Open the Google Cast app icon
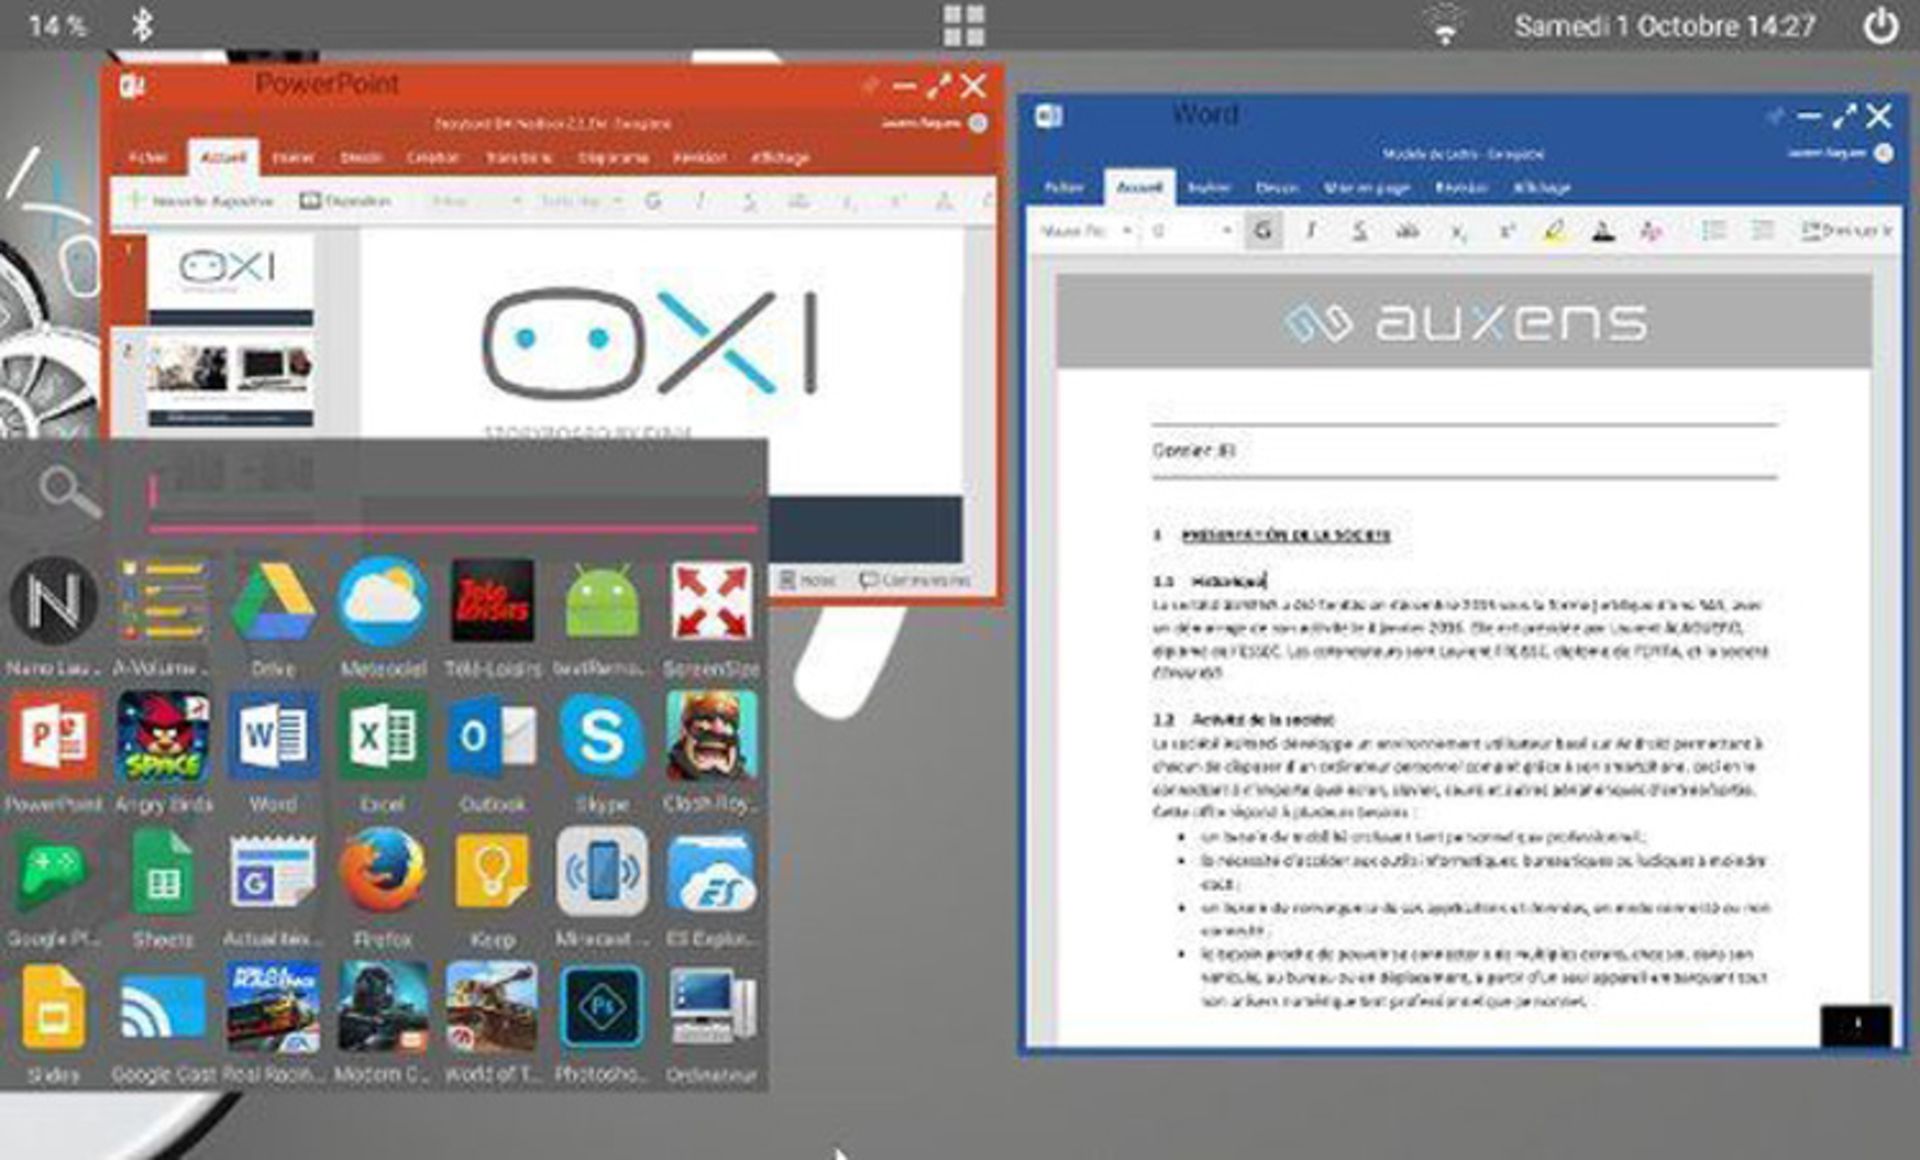 click(x=163, y=1006)
